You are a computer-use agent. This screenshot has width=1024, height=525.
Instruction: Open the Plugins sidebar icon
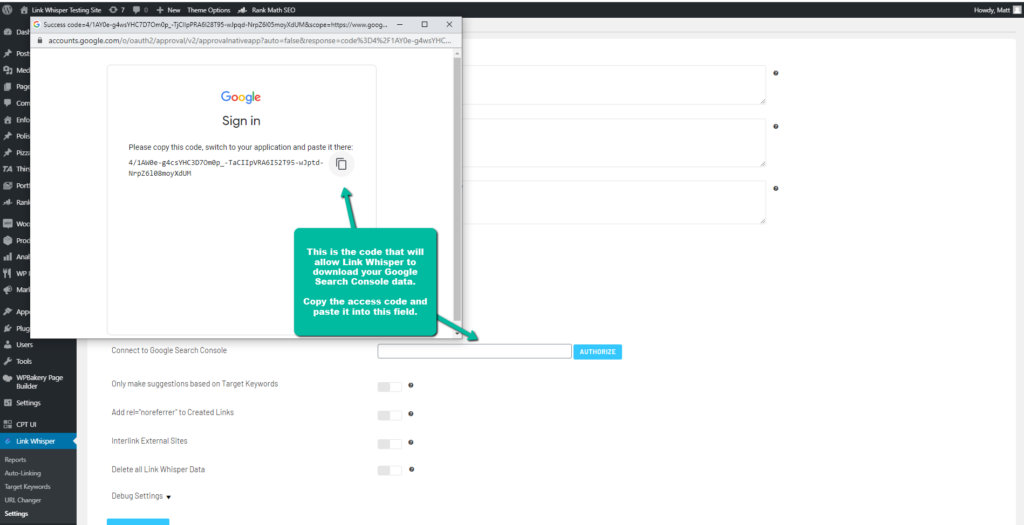(x=8, y=328)
